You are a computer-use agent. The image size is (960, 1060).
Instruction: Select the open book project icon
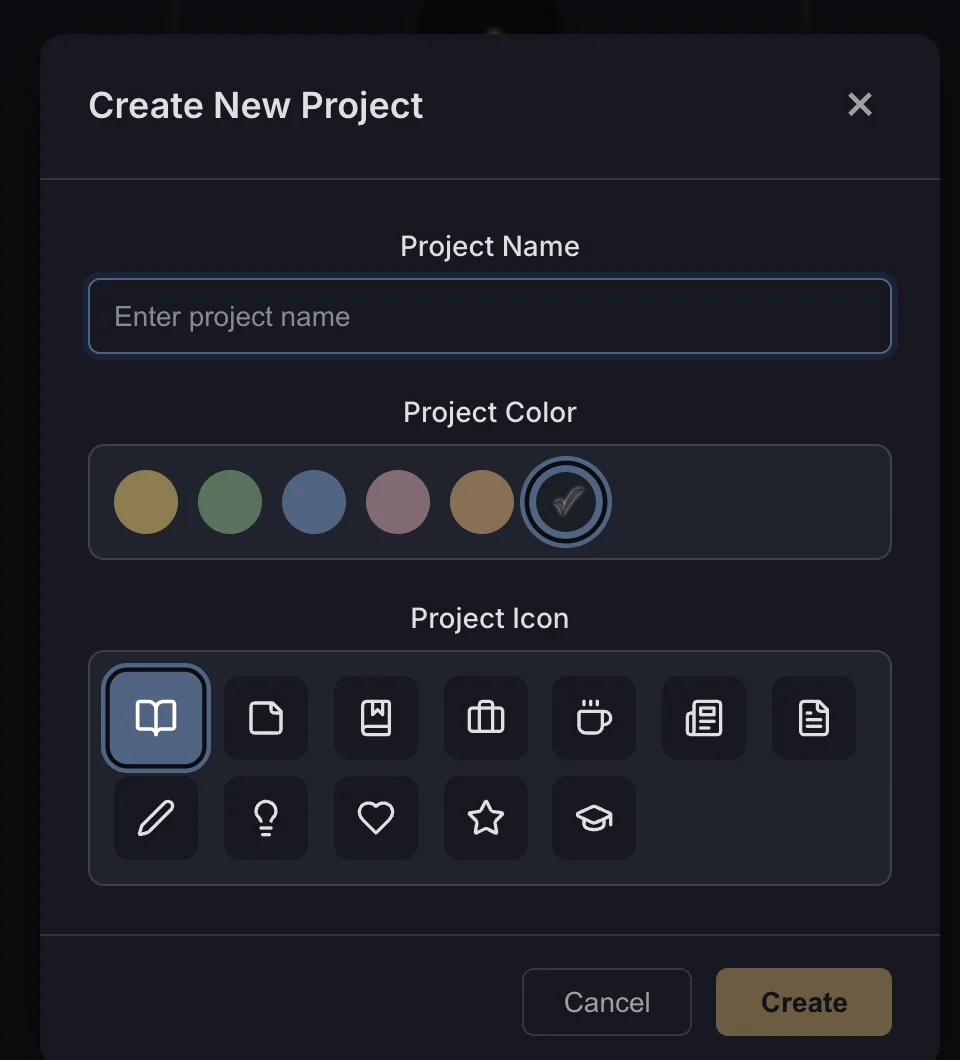tap(156, 718)
